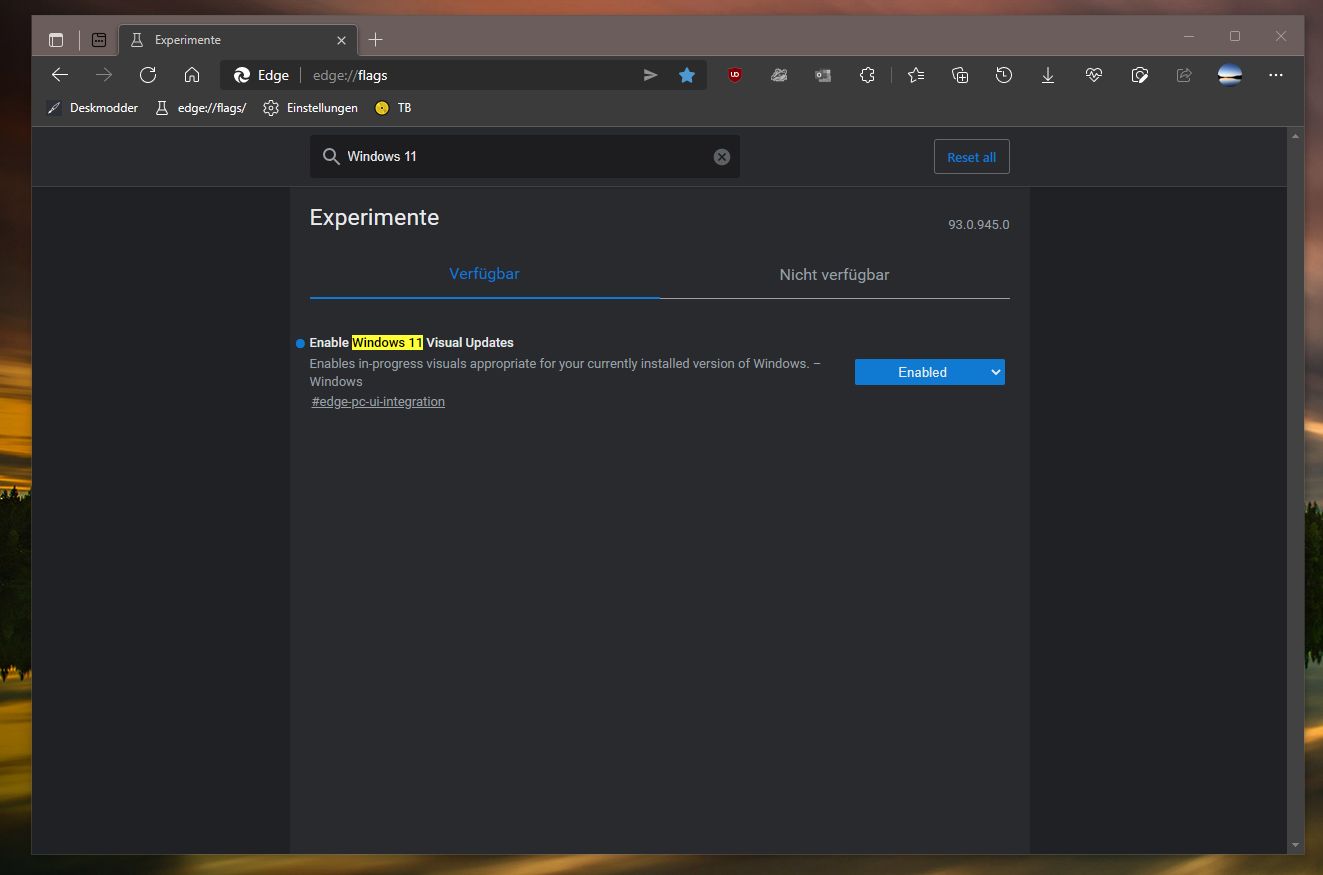This screenshot has height=875, width=1323.
Task: Open the Extensions puzzle icon
Action: 867,75
